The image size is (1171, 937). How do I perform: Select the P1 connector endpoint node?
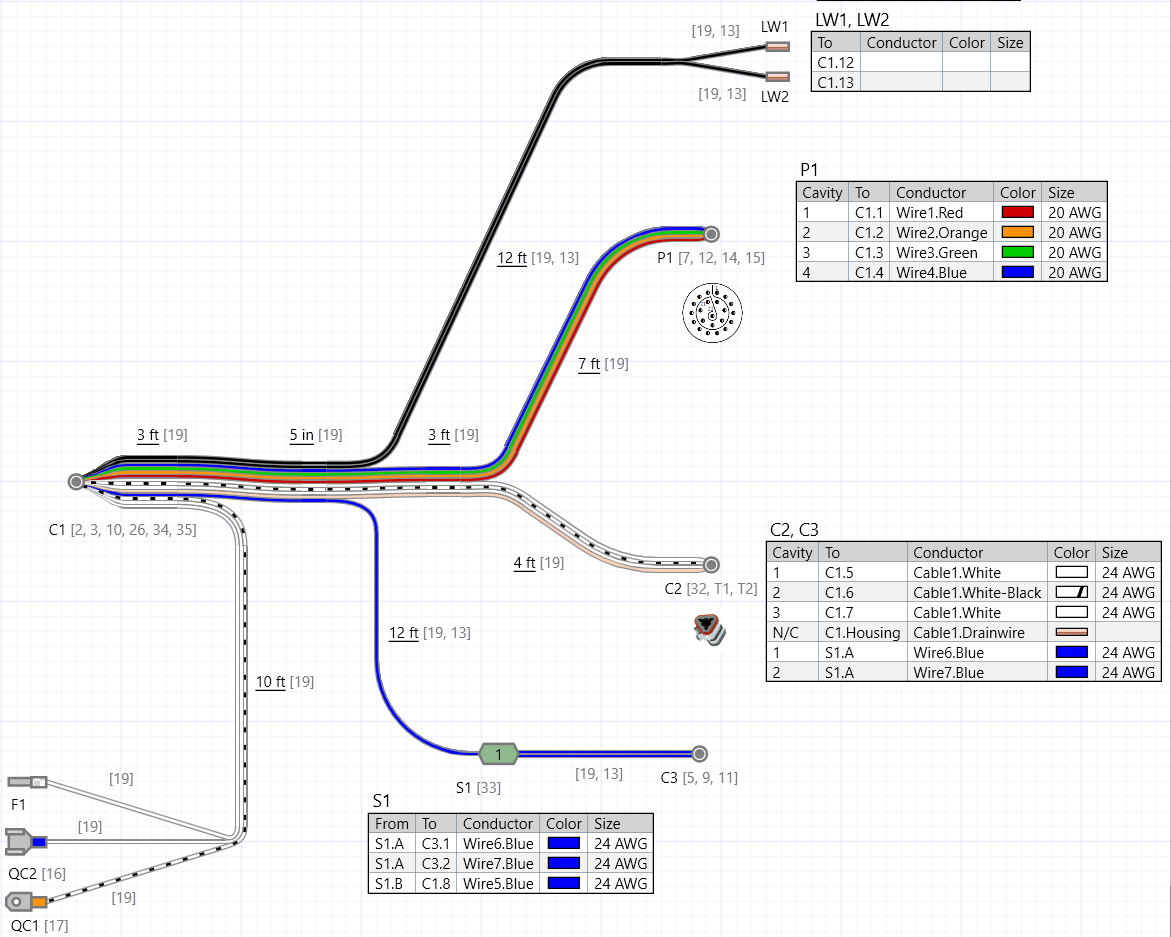[x=711, y=234]
